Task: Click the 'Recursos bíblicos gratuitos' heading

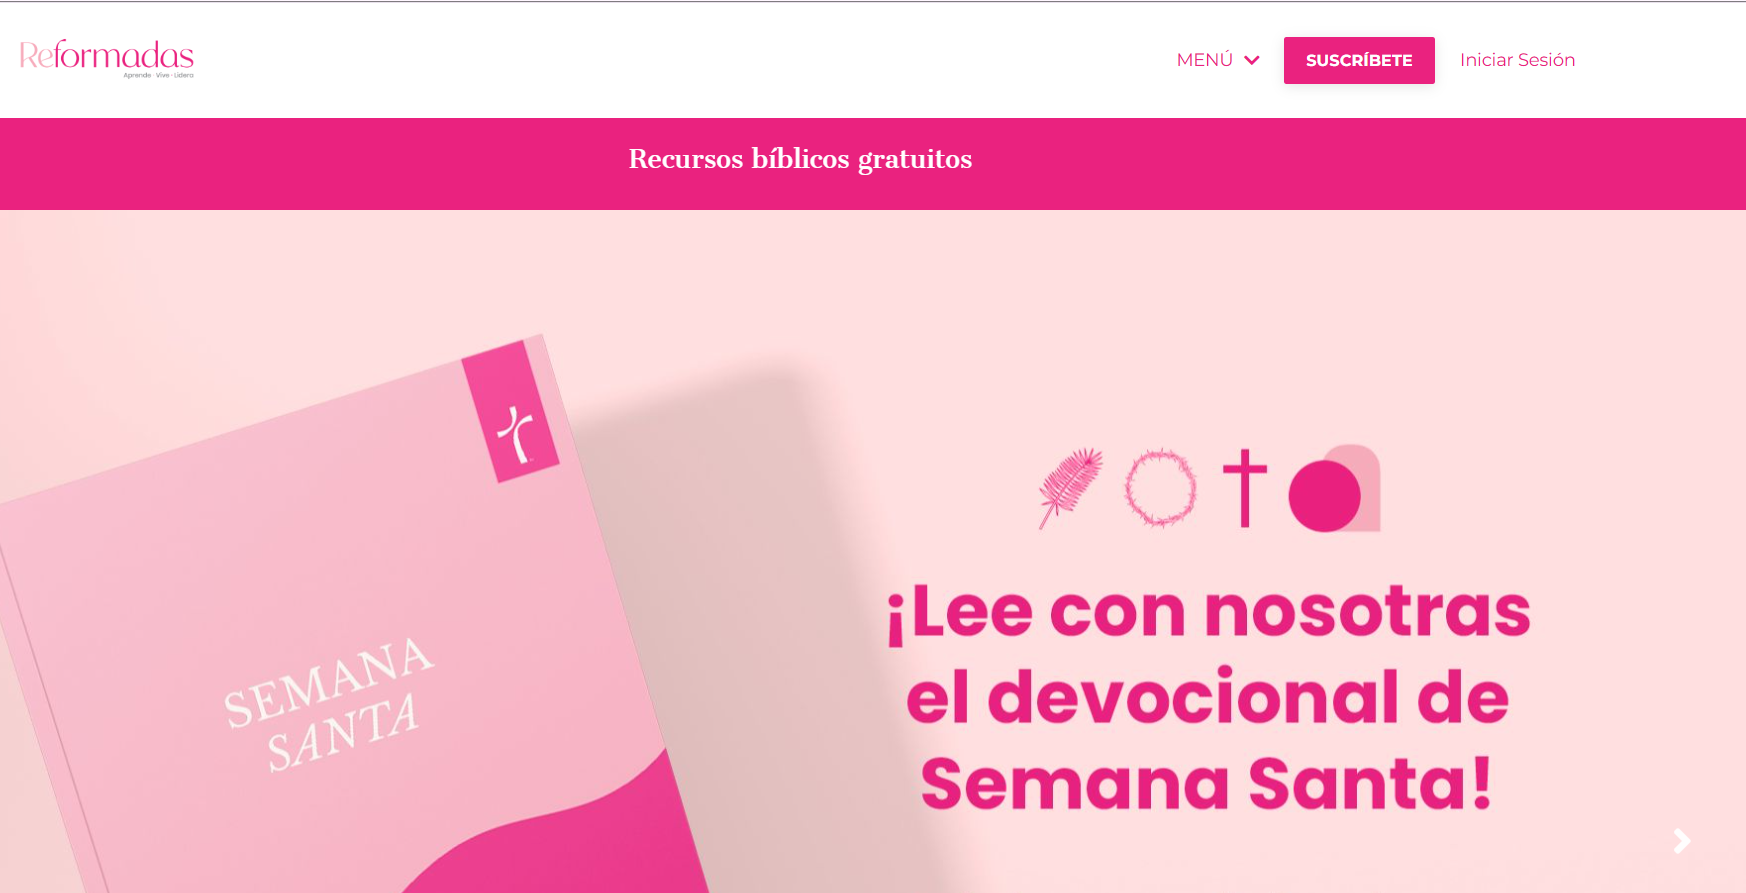Action: tap(800, 159)
